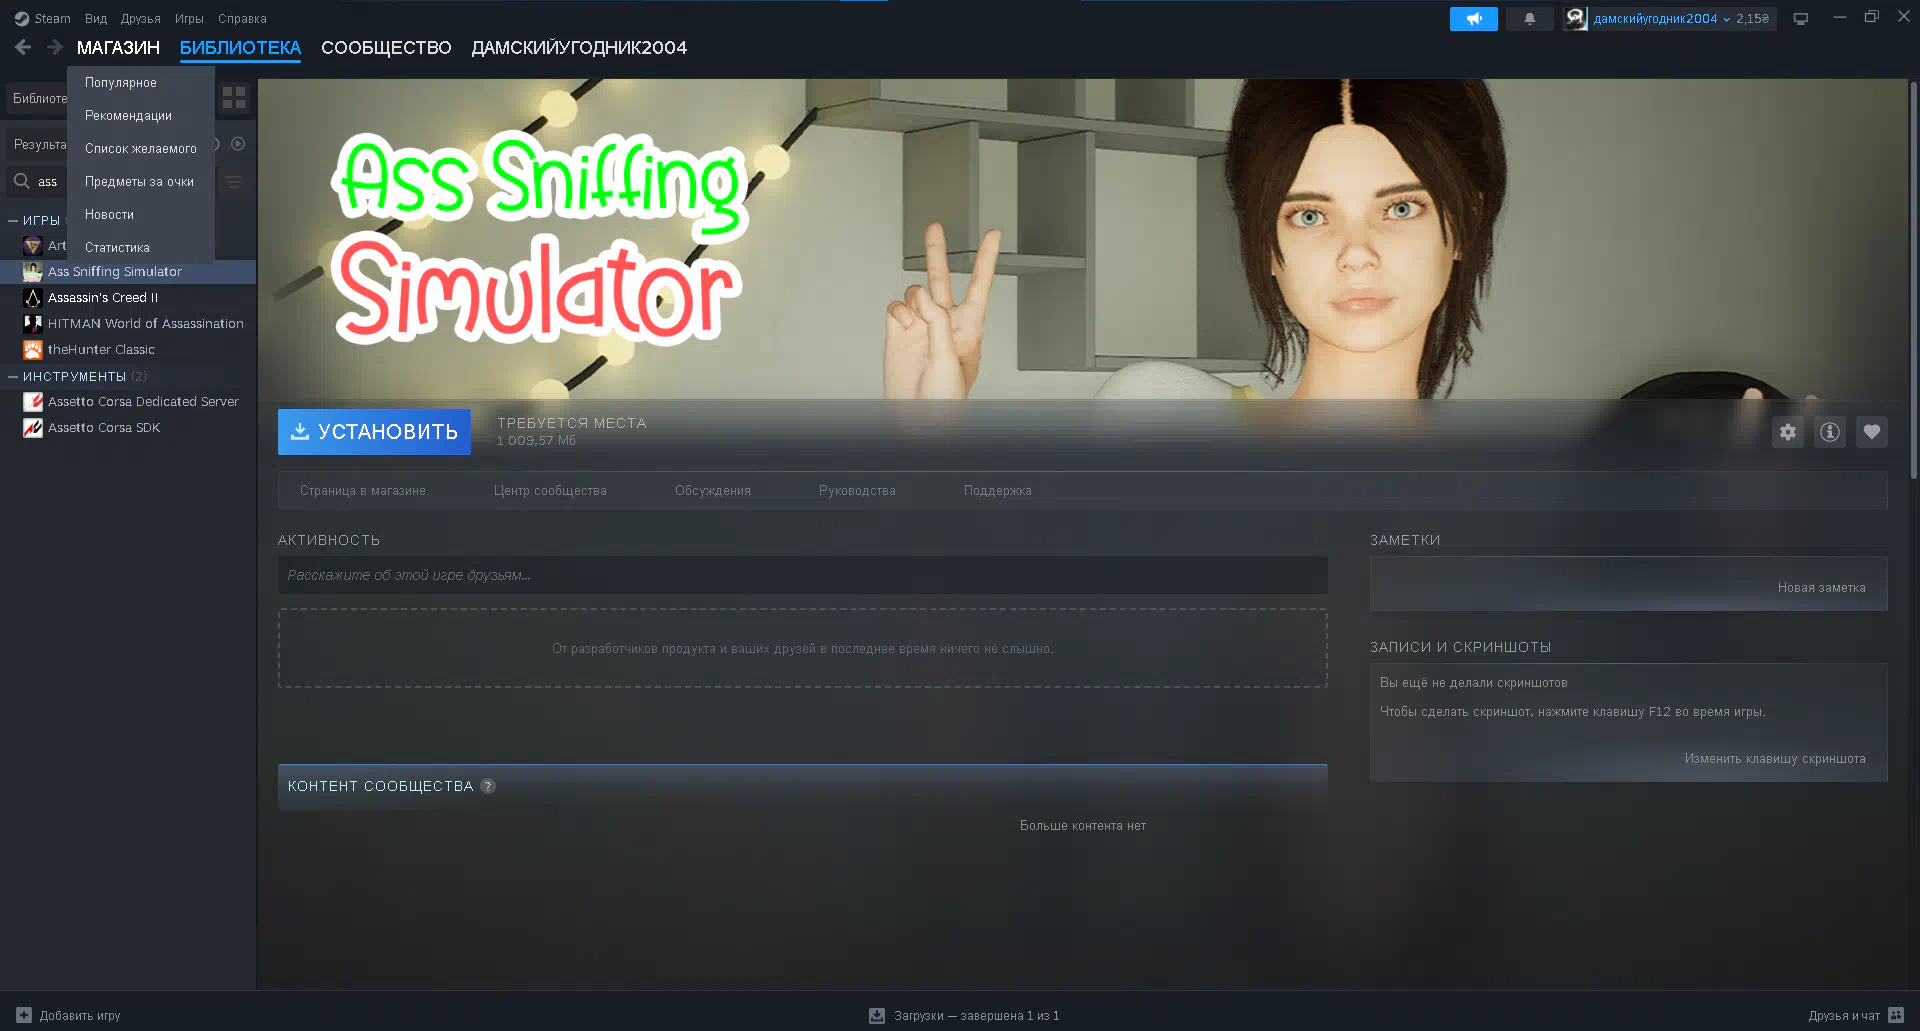
Task: Open the notifications bell
Action: point(1529,18)
